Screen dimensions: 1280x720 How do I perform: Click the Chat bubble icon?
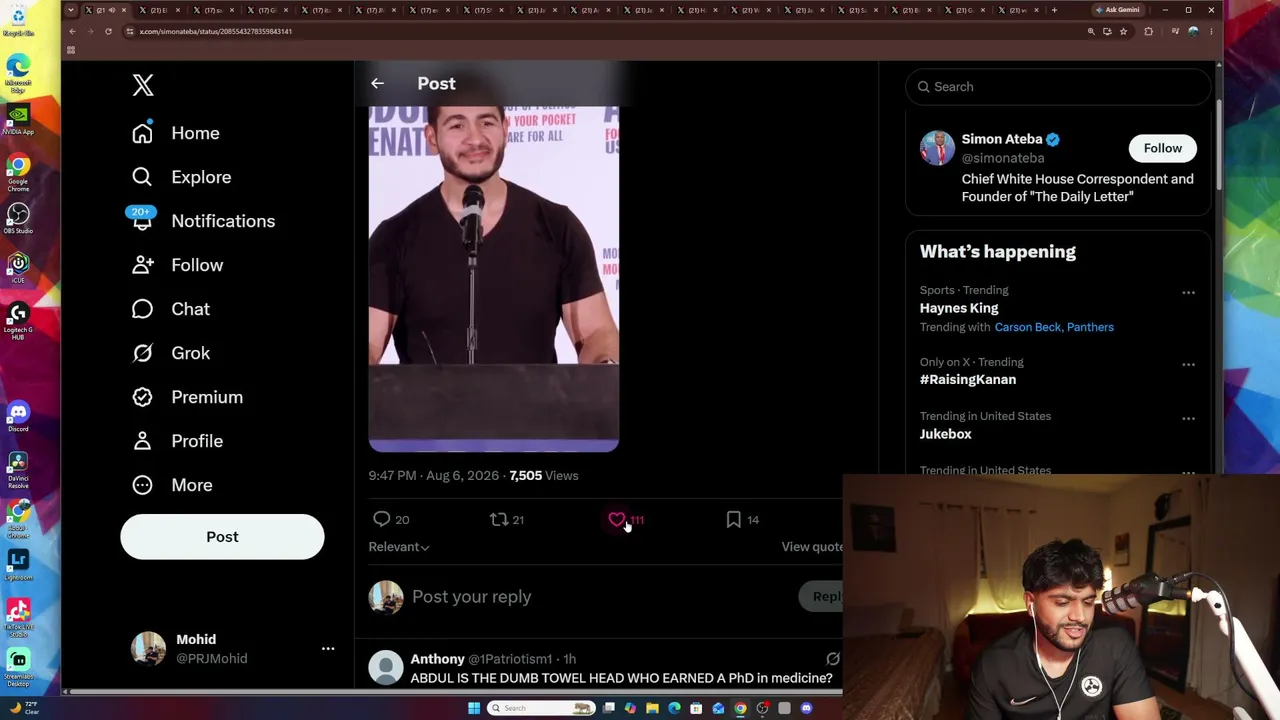(x=142, y=309)
